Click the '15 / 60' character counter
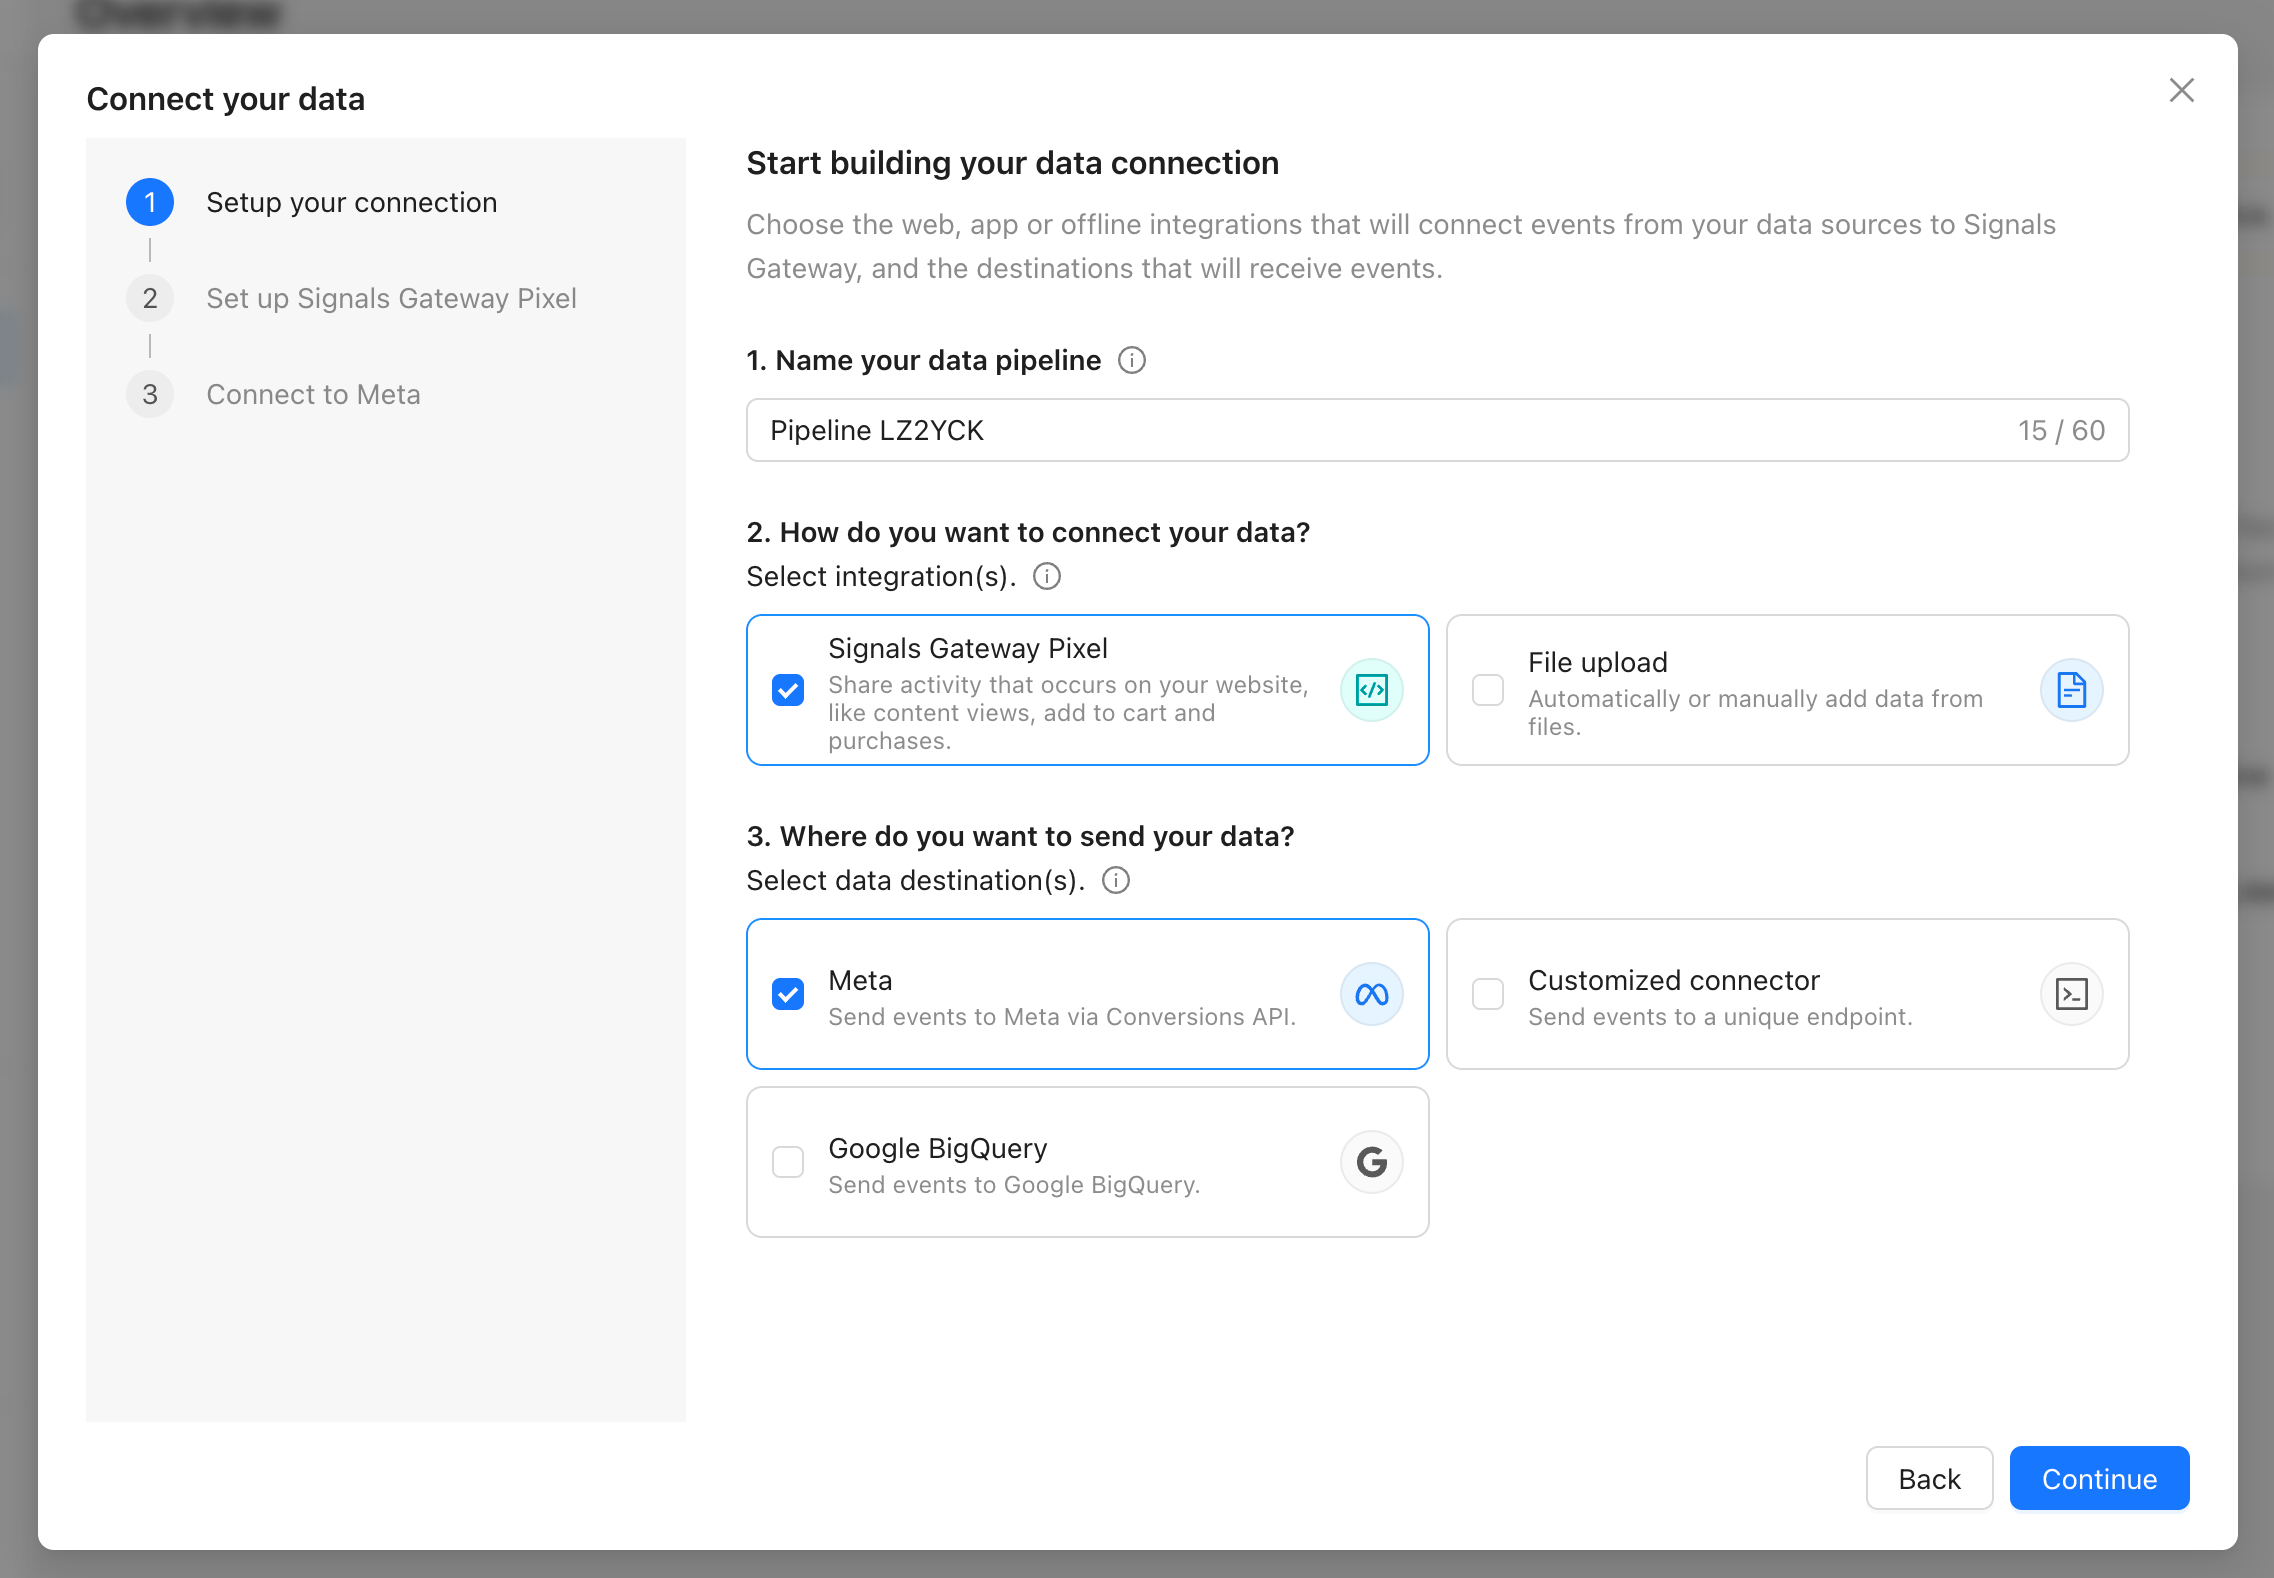 pos(2062,430)
